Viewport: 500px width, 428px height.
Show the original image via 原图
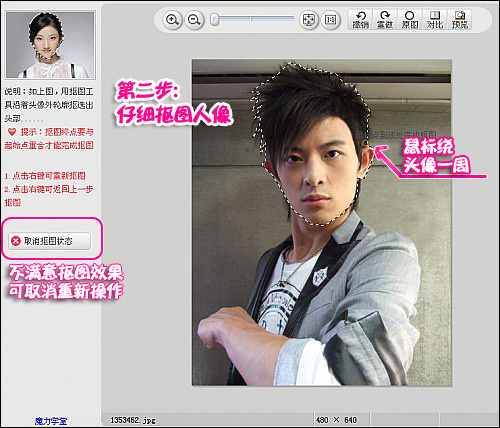410,20
